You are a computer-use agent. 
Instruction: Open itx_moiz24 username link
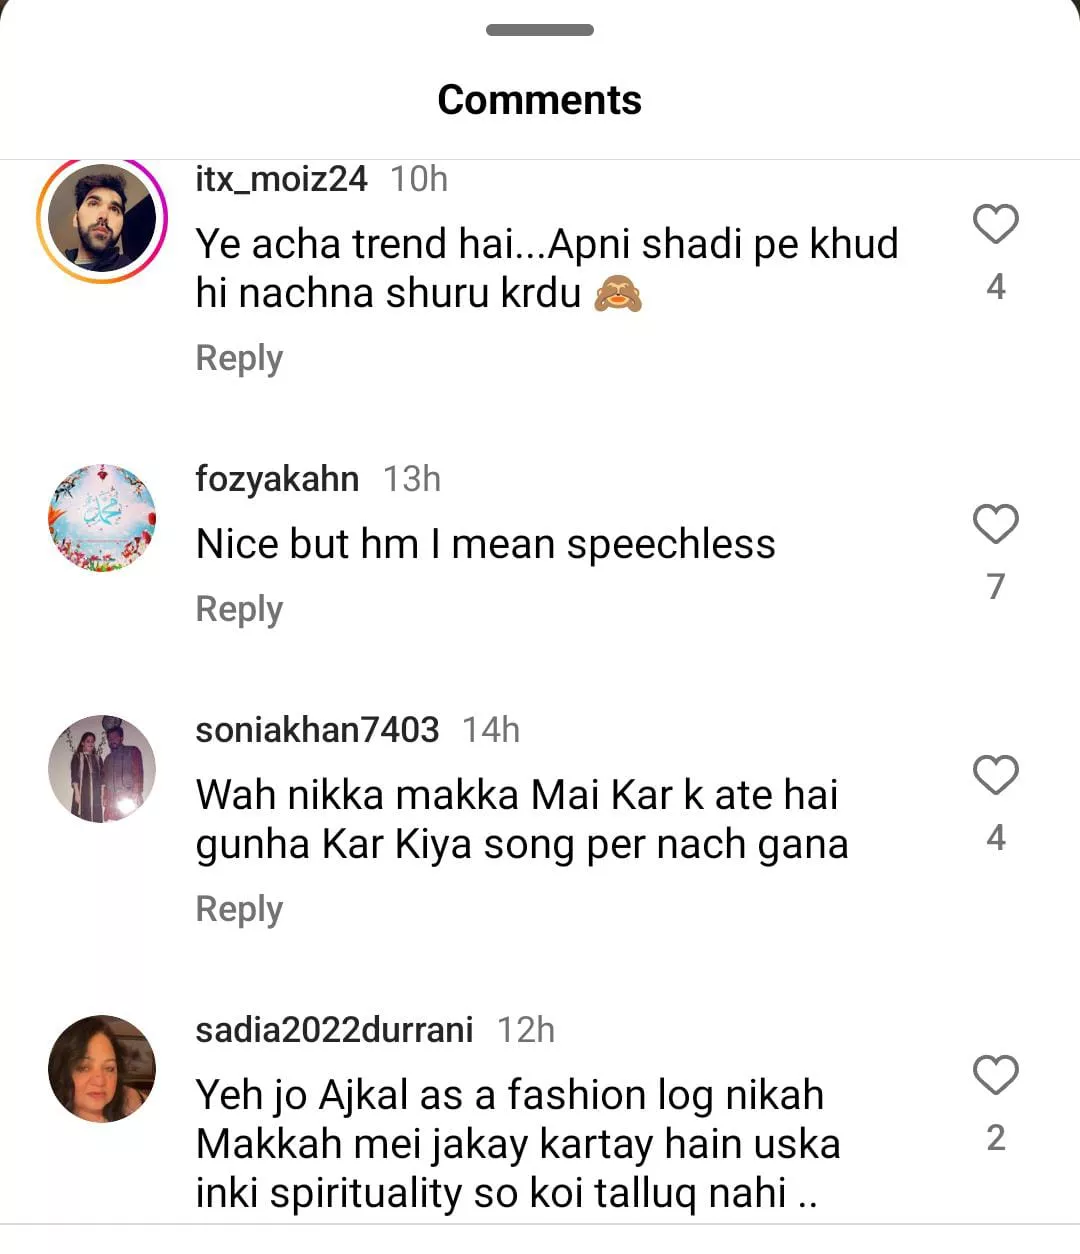[x=281, y=179]
